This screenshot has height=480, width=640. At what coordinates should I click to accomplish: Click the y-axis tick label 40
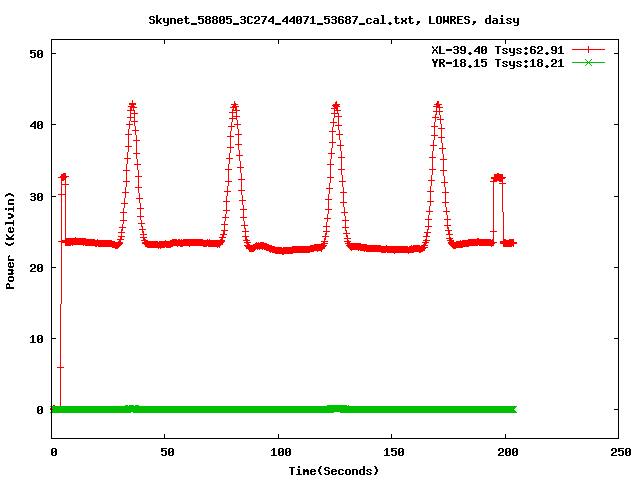point(36,125)
